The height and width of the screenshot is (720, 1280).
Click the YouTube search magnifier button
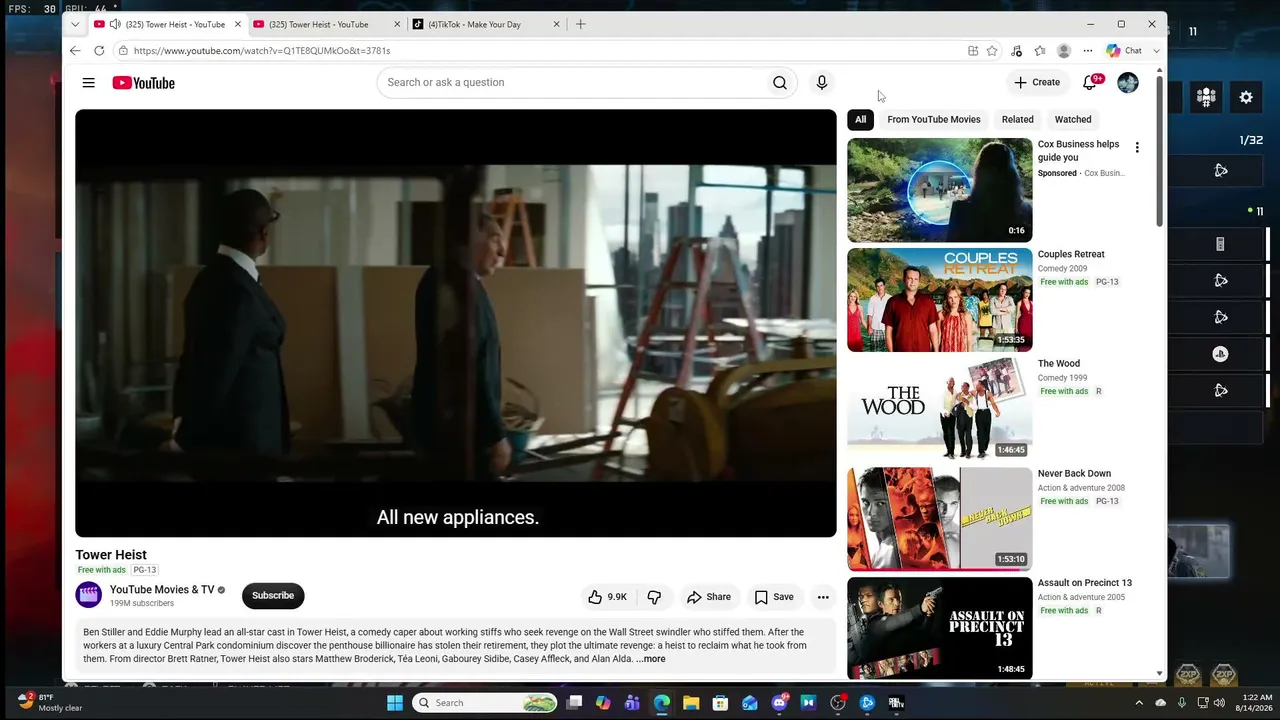click(x=780, y=83)
